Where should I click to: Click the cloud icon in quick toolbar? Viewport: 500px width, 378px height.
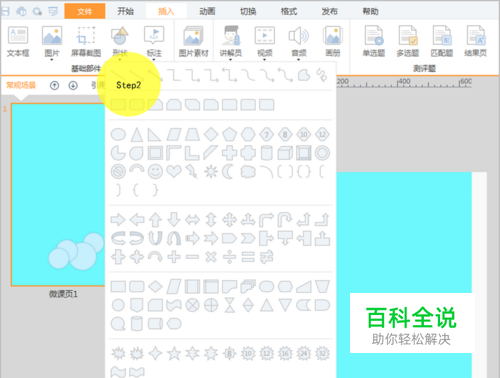[x=21, y=11]
